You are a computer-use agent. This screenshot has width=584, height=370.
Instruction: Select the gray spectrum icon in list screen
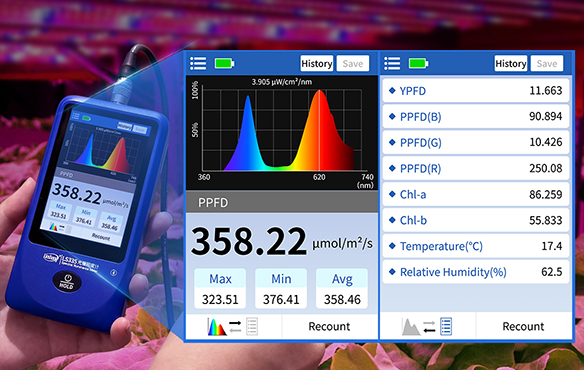411,327
